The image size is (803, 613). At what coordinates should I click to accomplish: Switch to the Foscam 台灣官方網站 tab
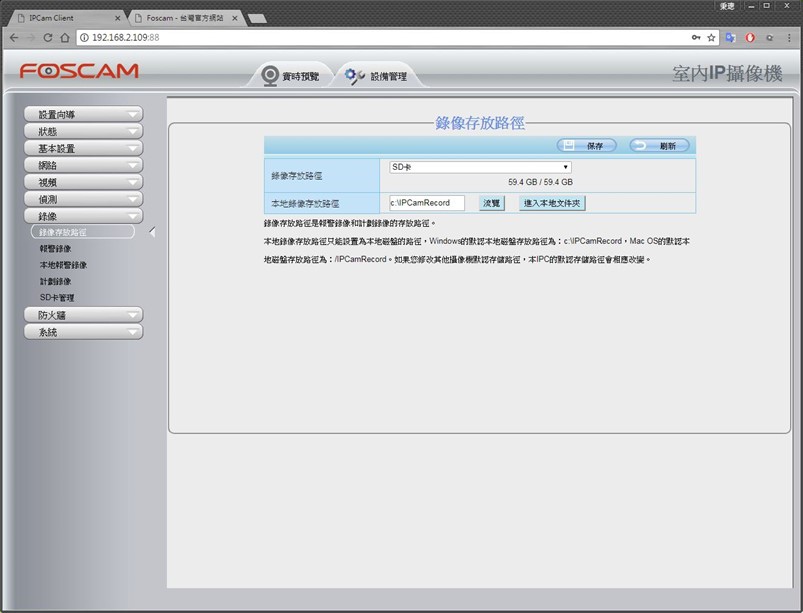(x=185, y=18)
